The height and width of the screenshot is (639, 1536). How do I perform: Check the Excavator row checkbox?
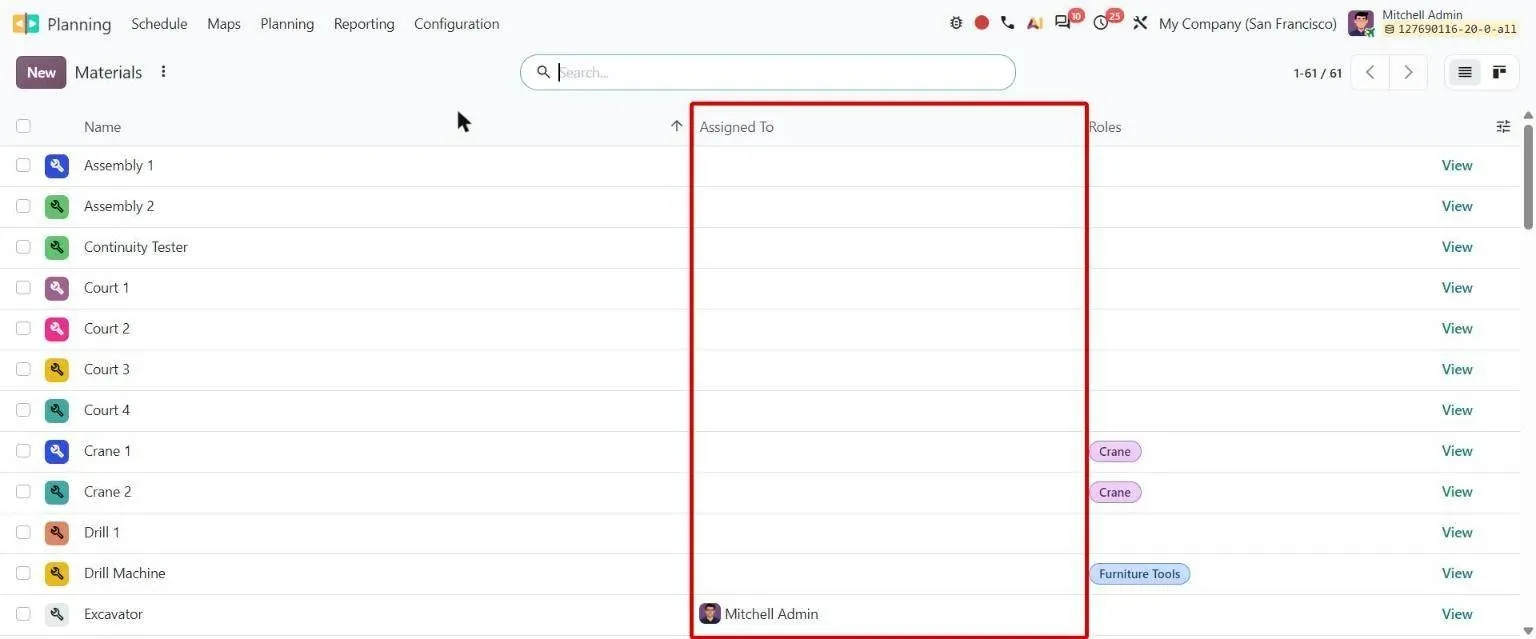pos(23,614)
